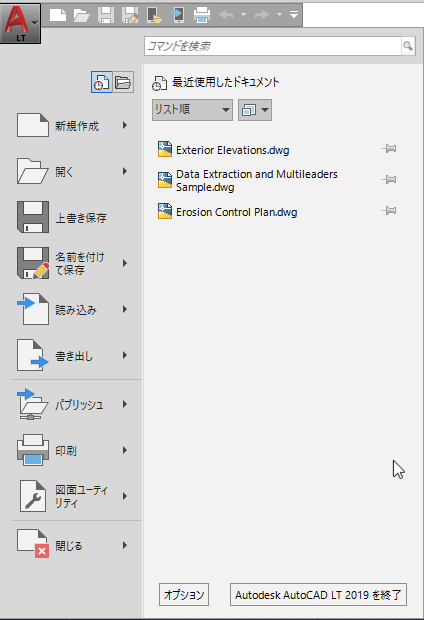Click the コマンドを検索 search field
The image size is (424, 620).
click(x=273, y=46)
